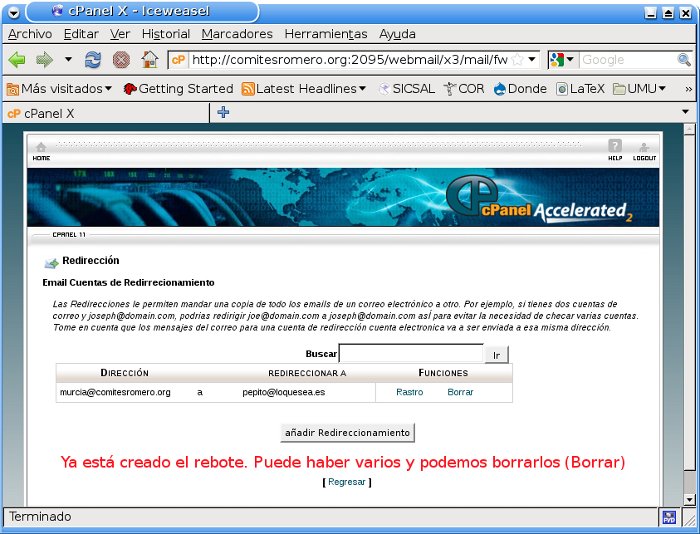Click the añadir Redireccionamiento button
Image resolution: width=700 pixels, height=534 pixels.
tap(347, 433)
